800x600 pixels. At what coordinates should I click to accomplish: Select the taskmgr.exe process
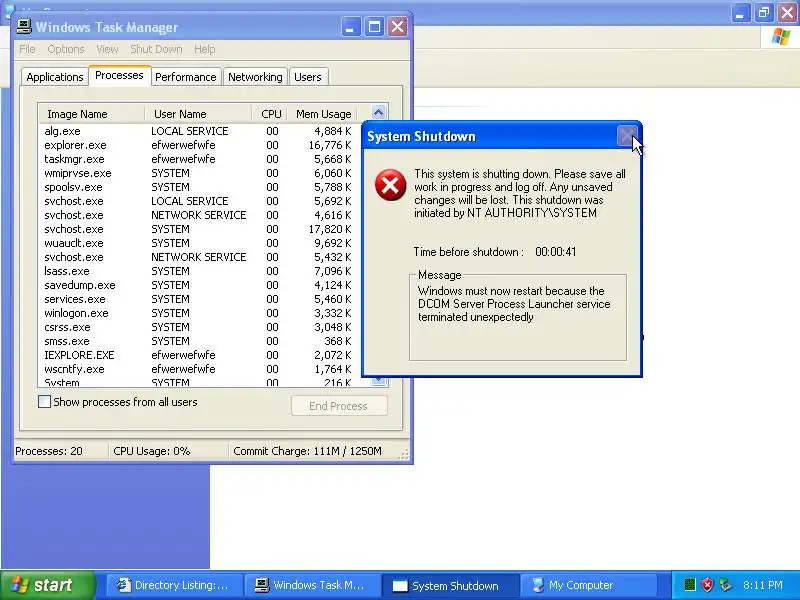tap(198, 159)
